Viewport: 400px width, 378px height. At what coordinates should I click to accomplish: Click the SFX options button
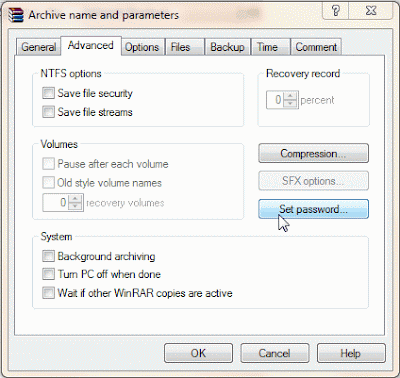[x=313, y=181]
